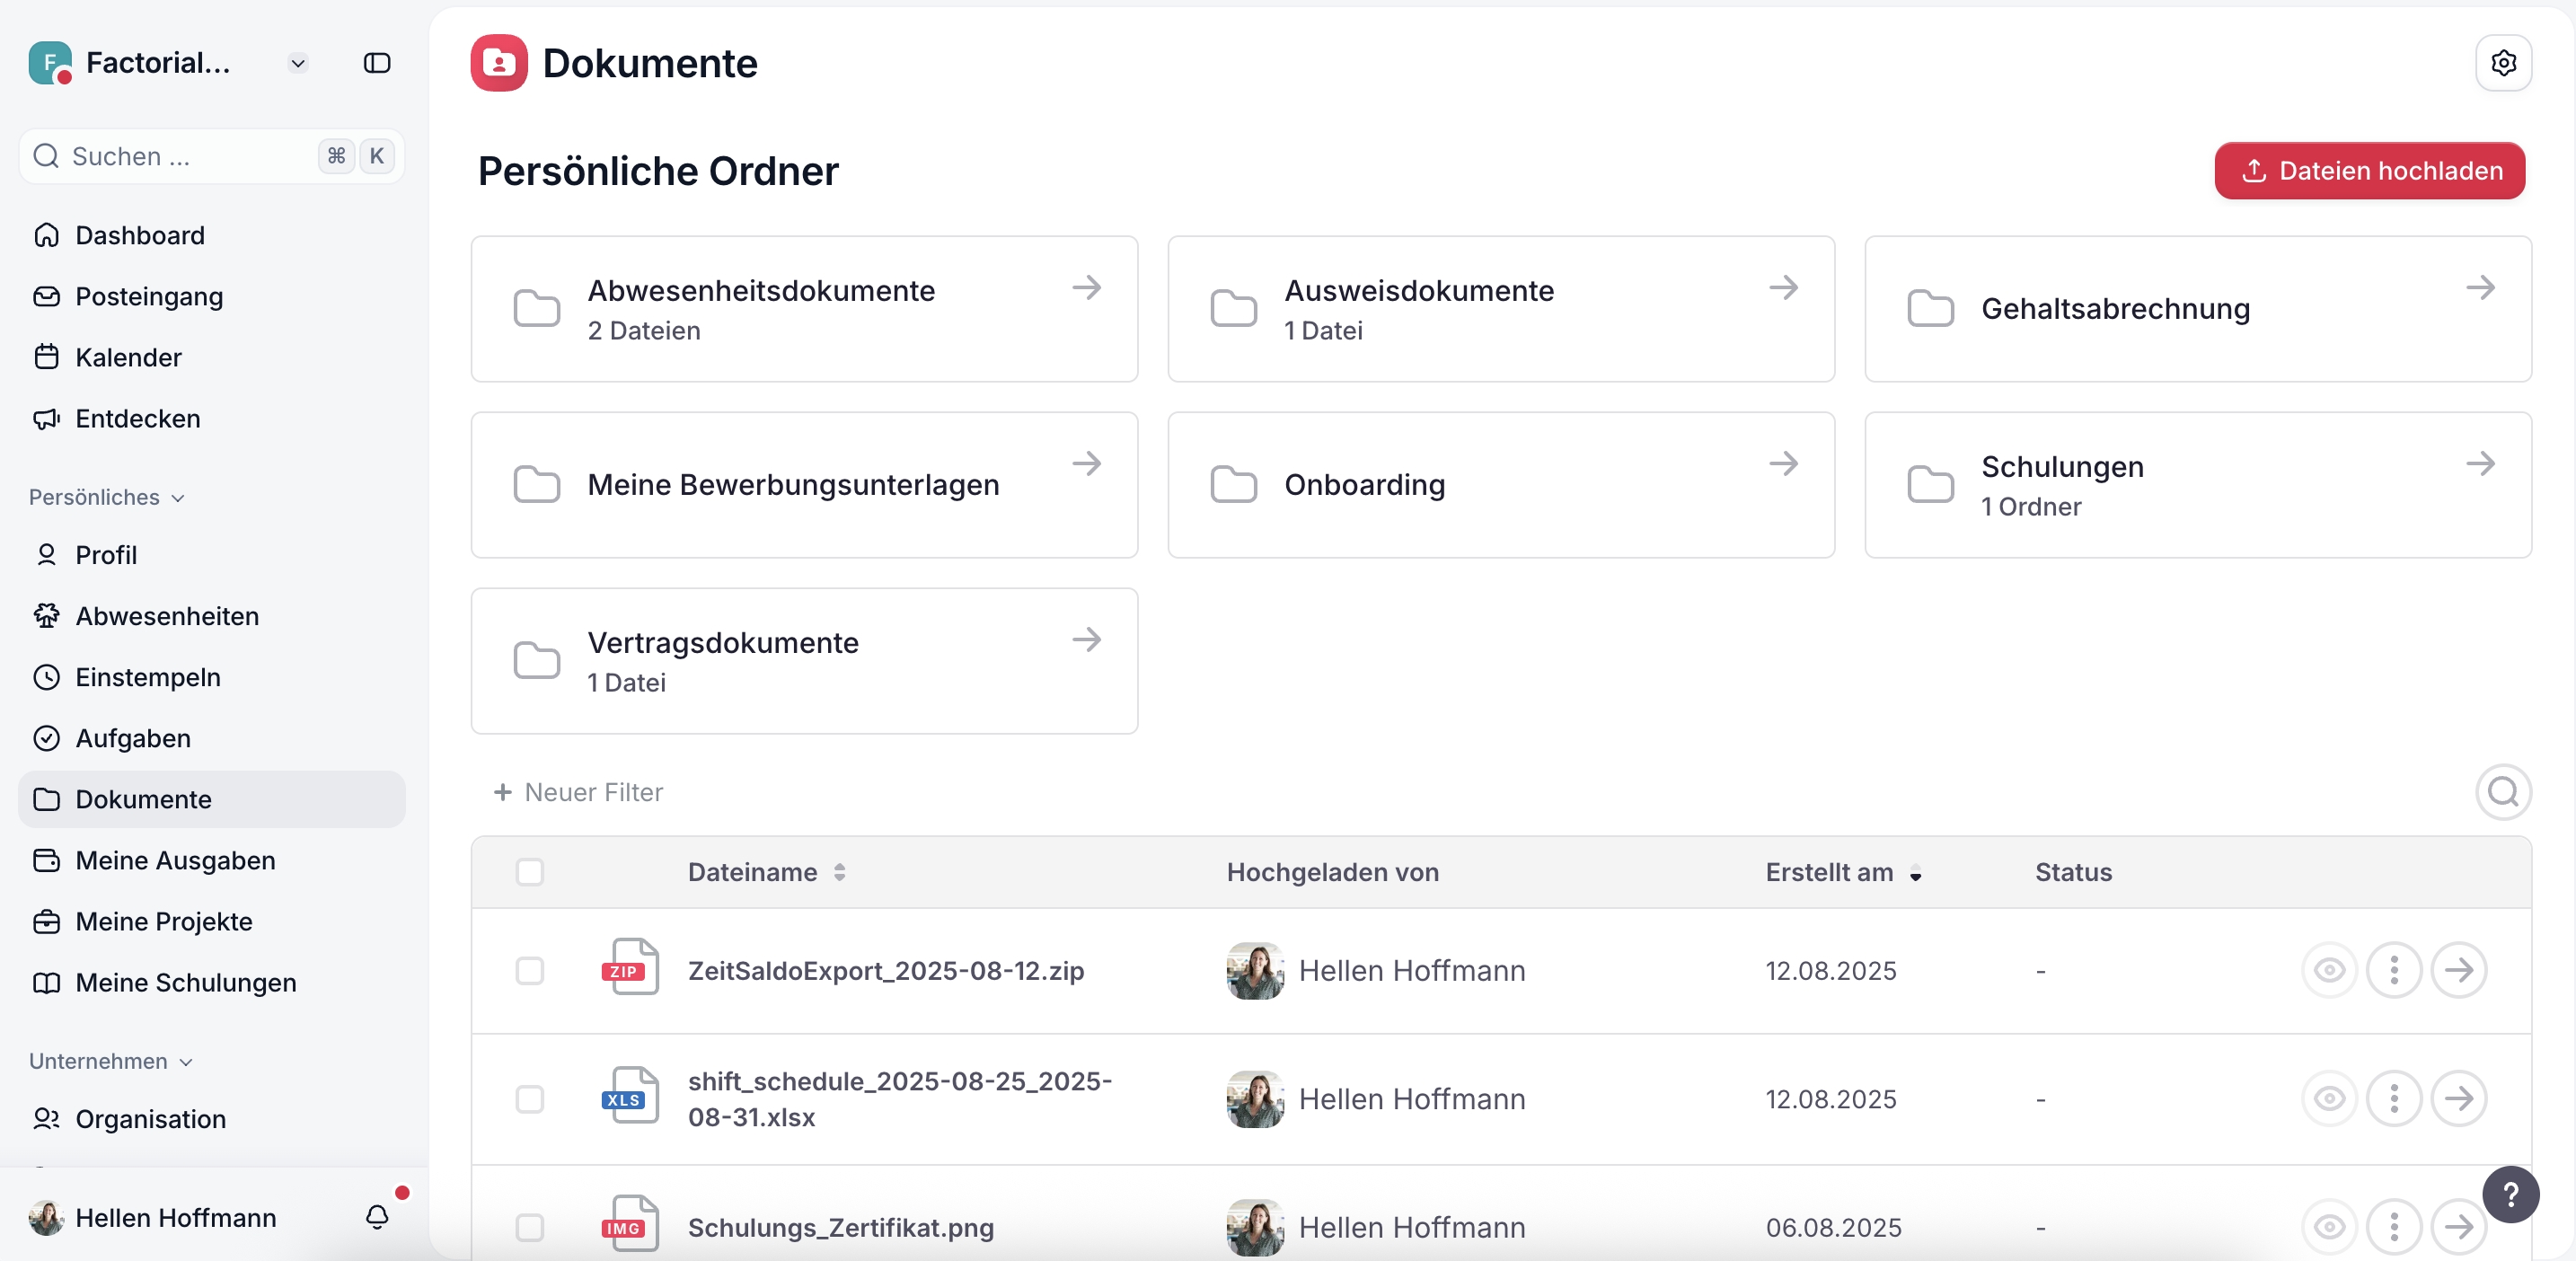
Task: Open shift_schedule xlsx via arrow icon
Action: tap(2459, 1098)
